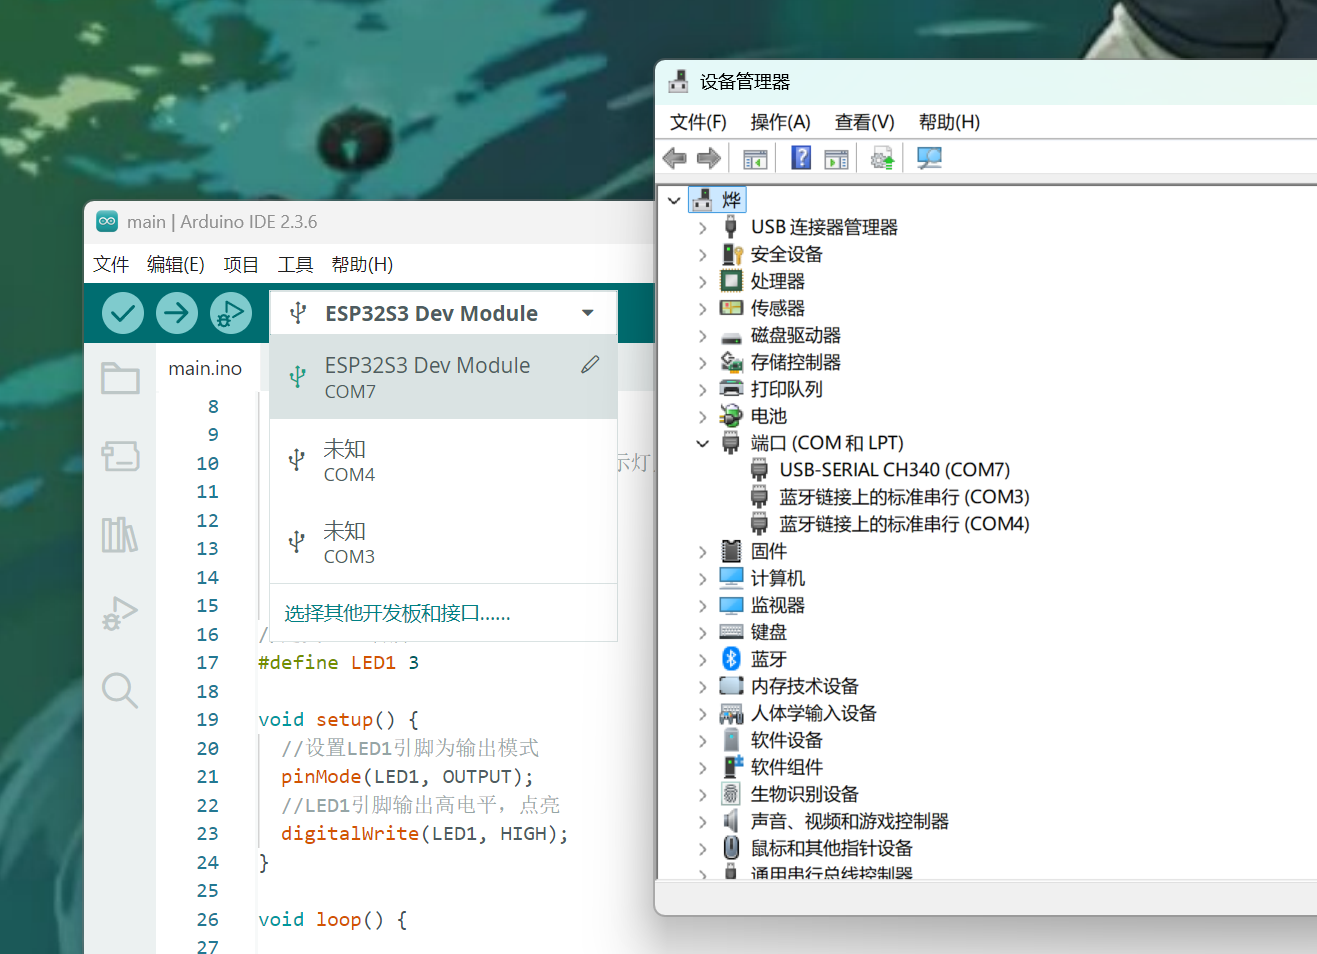Click the Upload arrow button in Arduino IDE
The width and height of the screenshot is (1317, 954).
tap(177, 313)
